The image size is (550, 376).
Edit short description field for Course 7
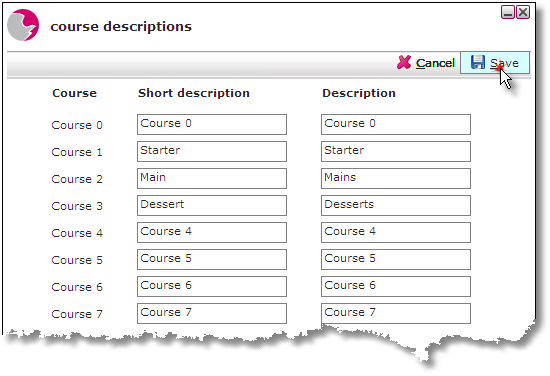(x=212, y=313)
